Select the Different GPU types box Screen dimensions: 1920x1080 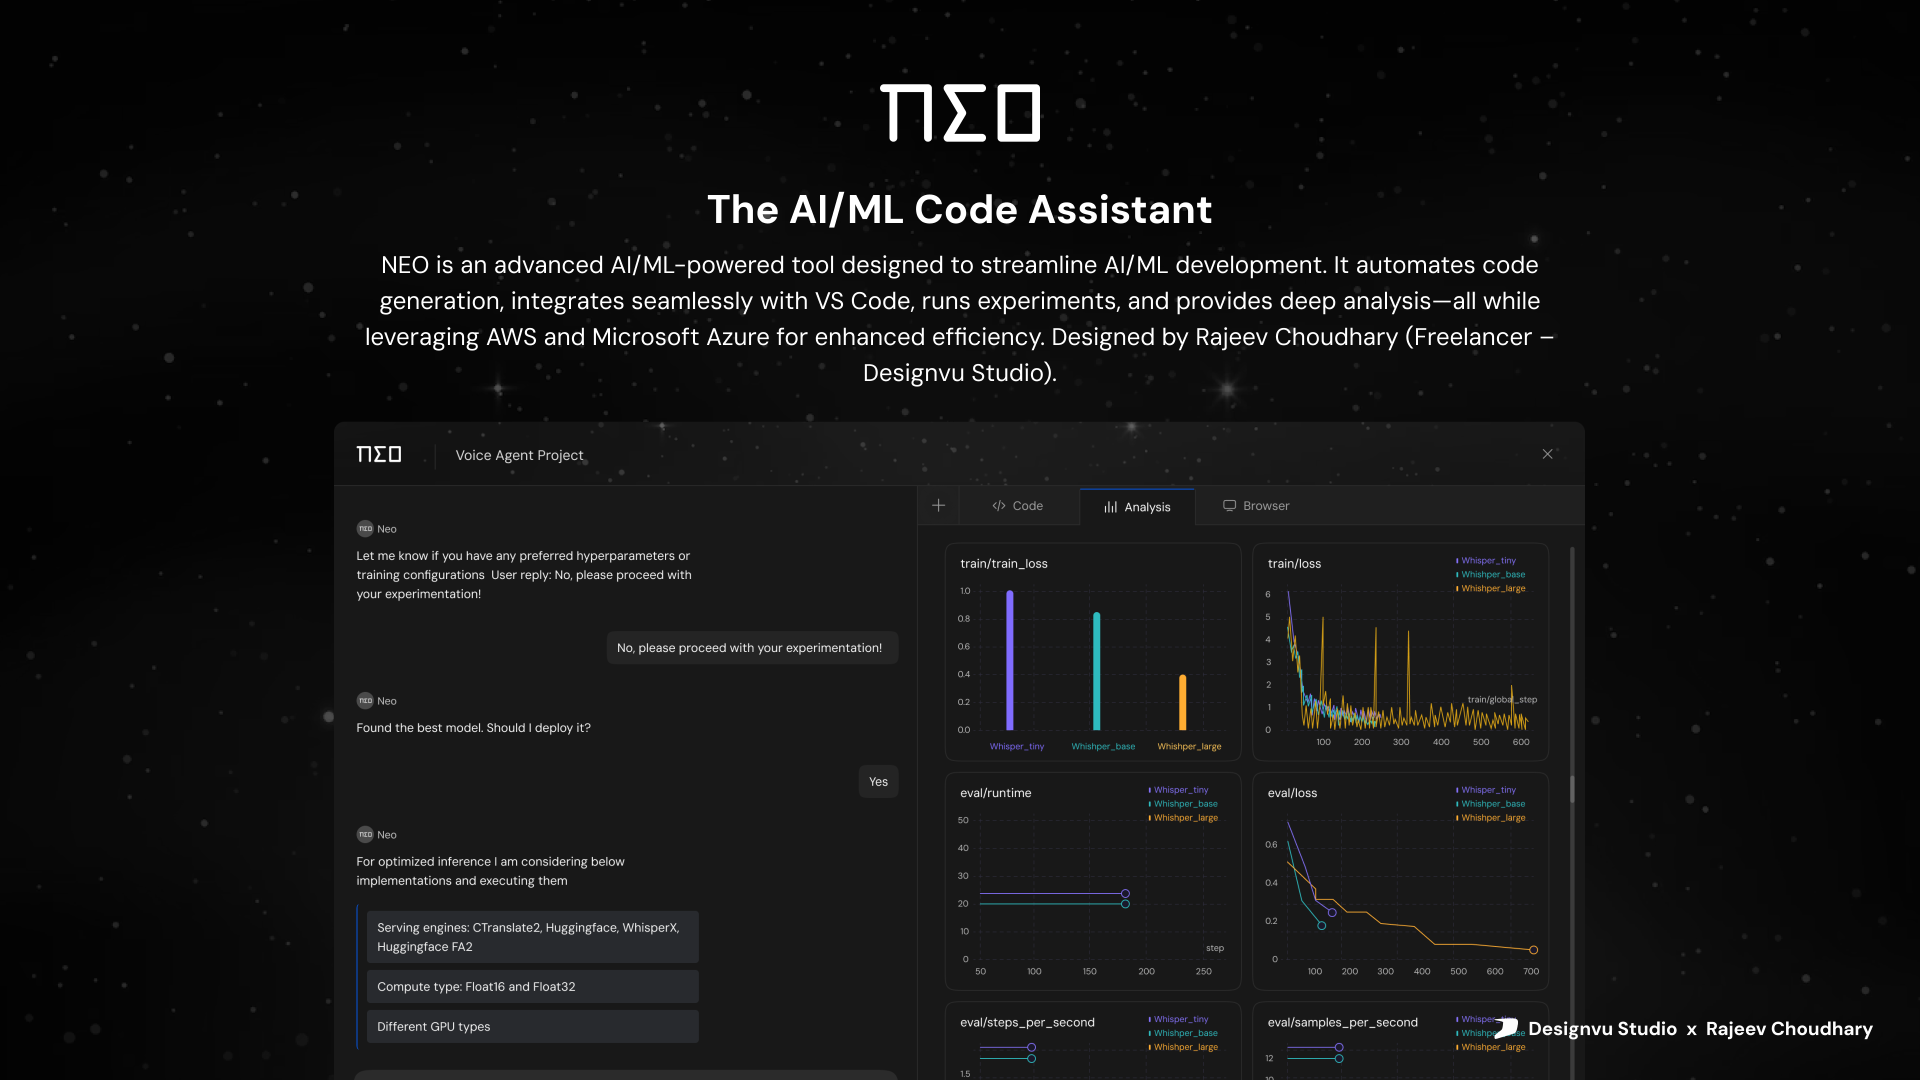(x=532, y=1027)
